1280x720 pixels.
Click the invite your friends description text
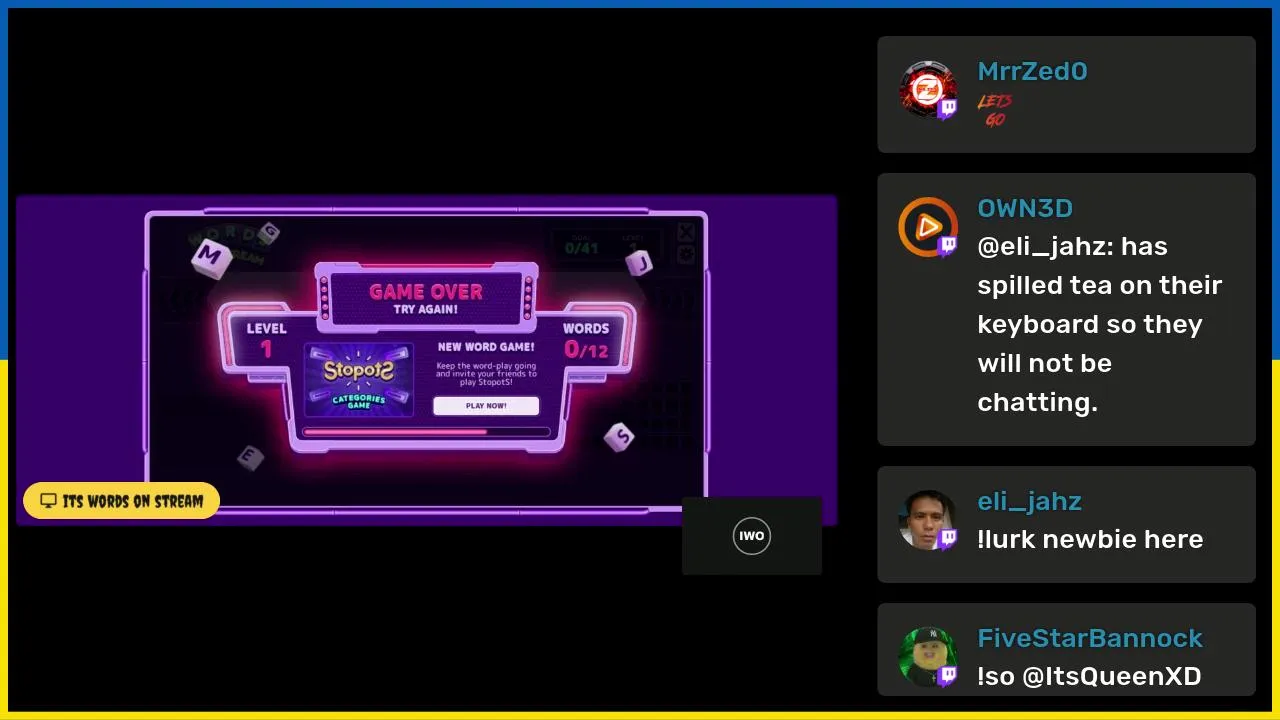click(x=486, y=374)
